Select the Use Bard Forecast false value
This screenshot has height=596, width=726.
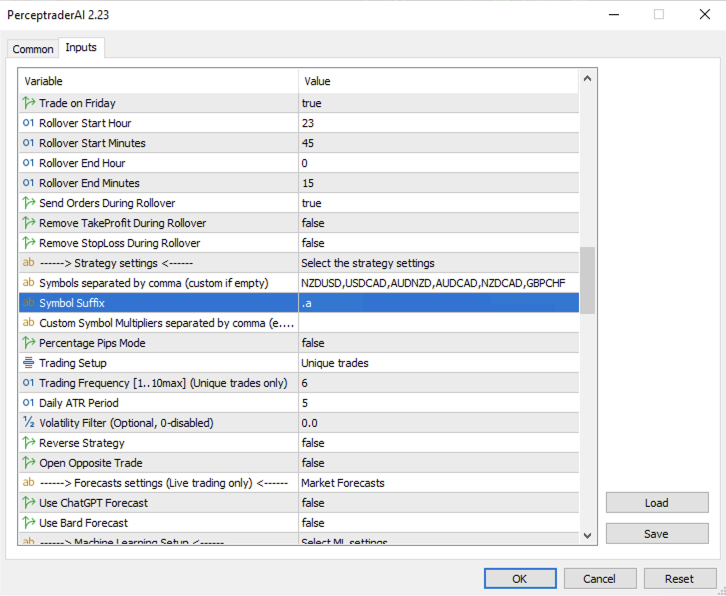pos(438,522)
